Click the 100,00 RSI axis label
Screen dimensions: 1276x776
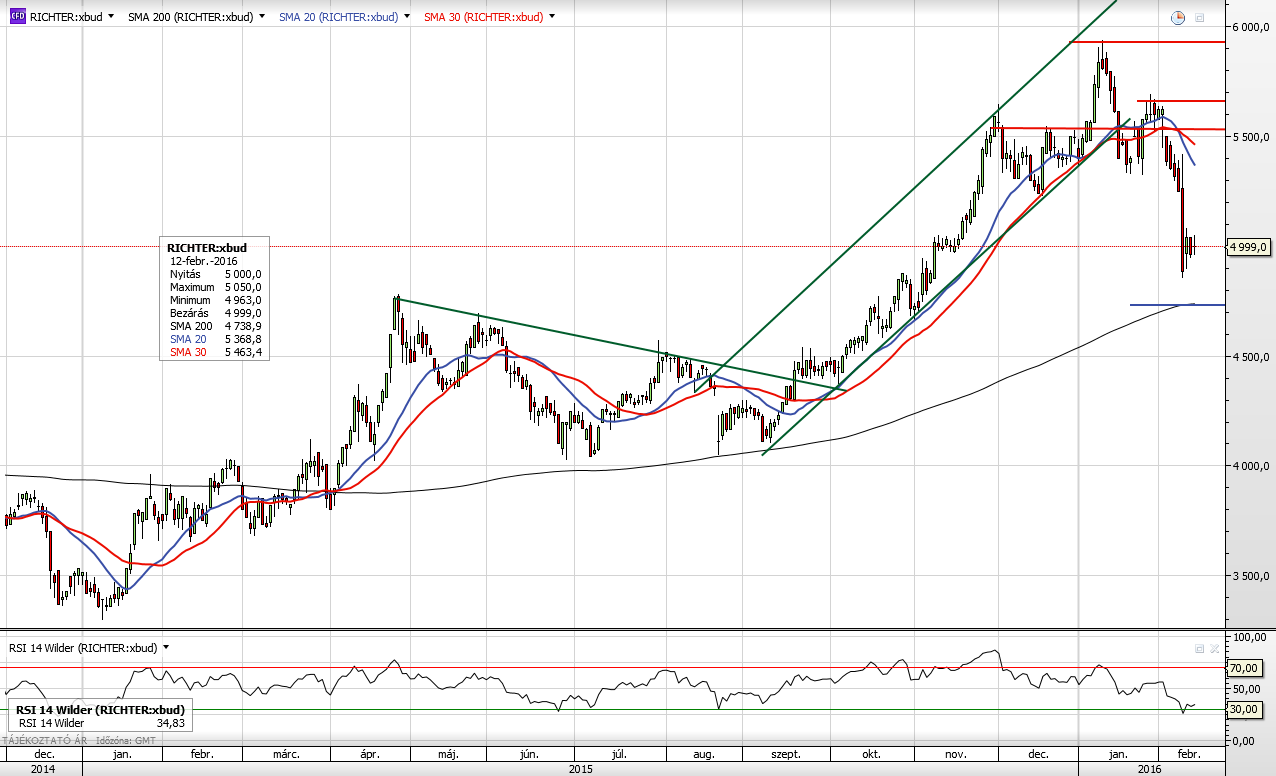pyautogui.click(x=1250, y=637)
